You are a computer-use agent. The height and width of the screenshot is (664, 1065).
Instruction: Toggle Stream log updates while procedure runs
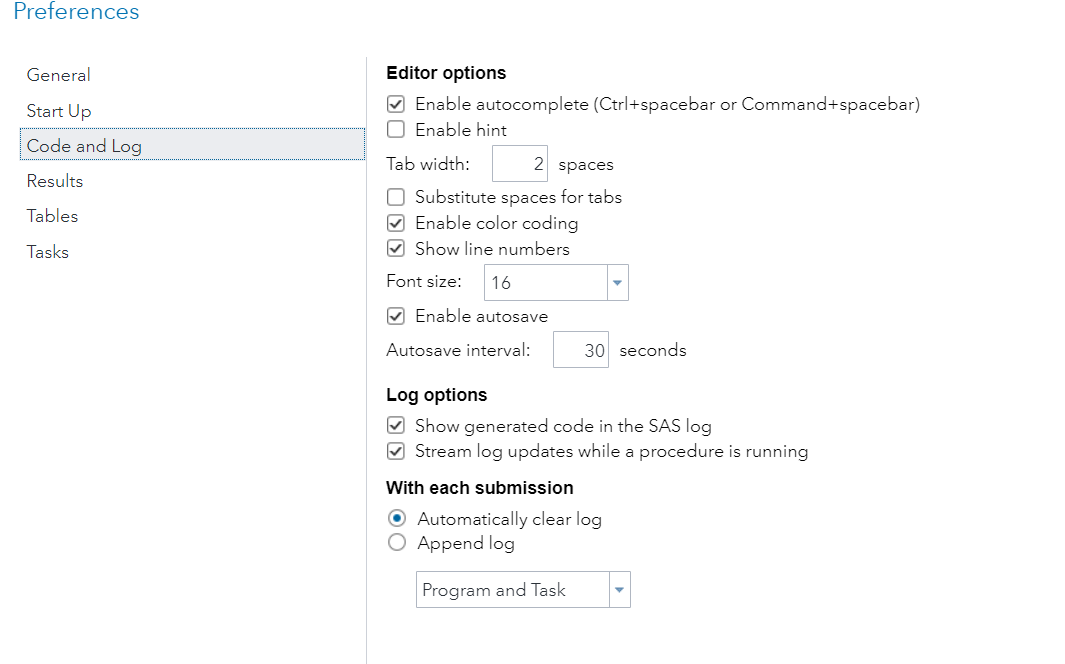[396, 451]
